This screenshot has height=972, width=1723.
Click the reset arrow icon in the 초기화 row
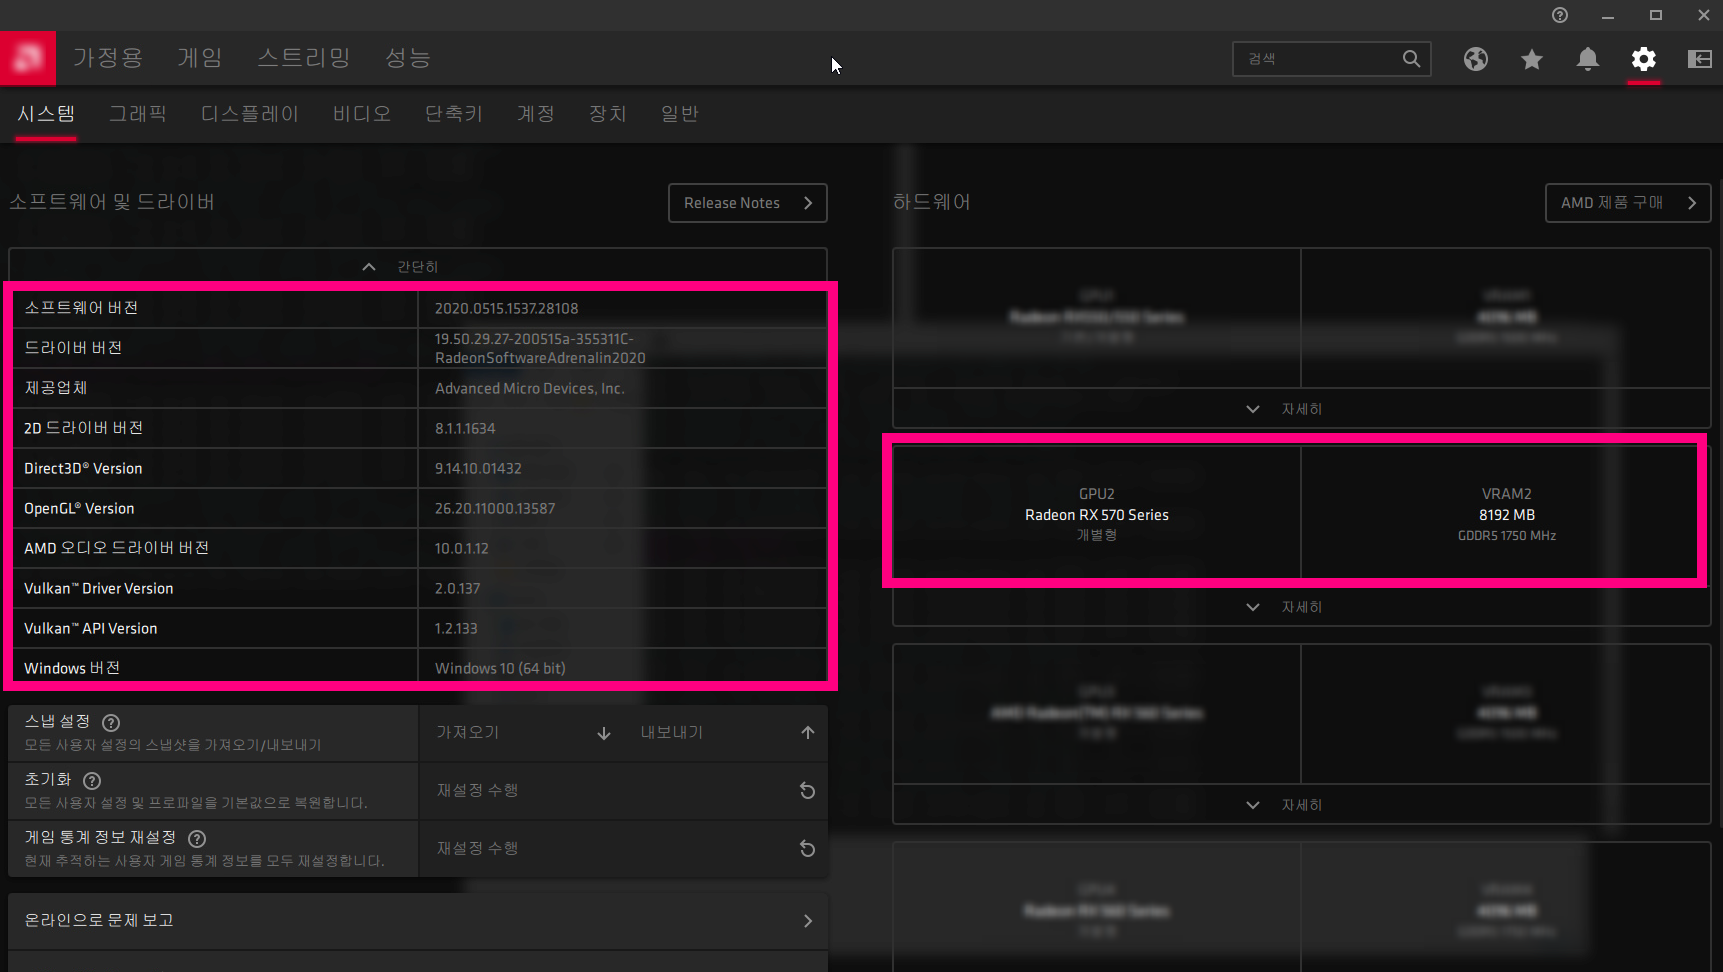point(807,791)
